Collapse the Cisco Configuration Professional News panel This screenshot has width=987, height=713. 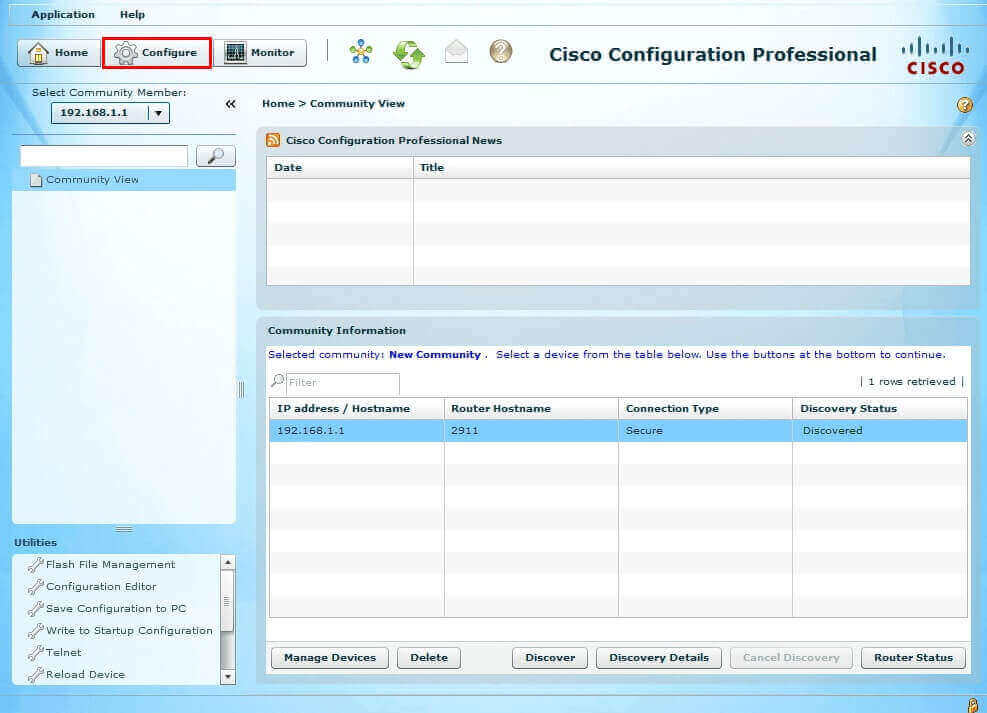[968, 138]
